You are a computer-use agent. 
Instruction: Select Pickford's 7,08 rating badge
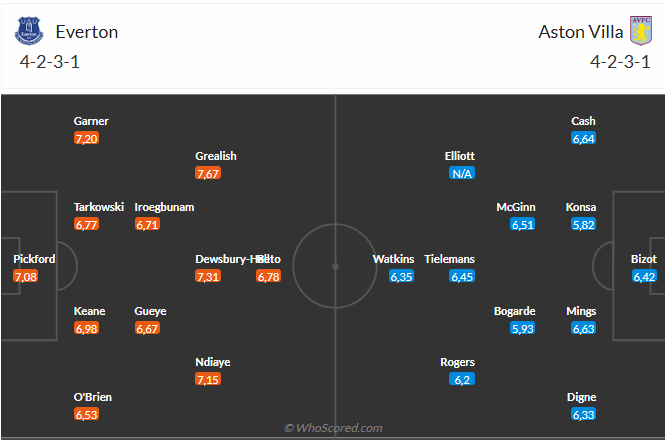[x=26, y=276]
